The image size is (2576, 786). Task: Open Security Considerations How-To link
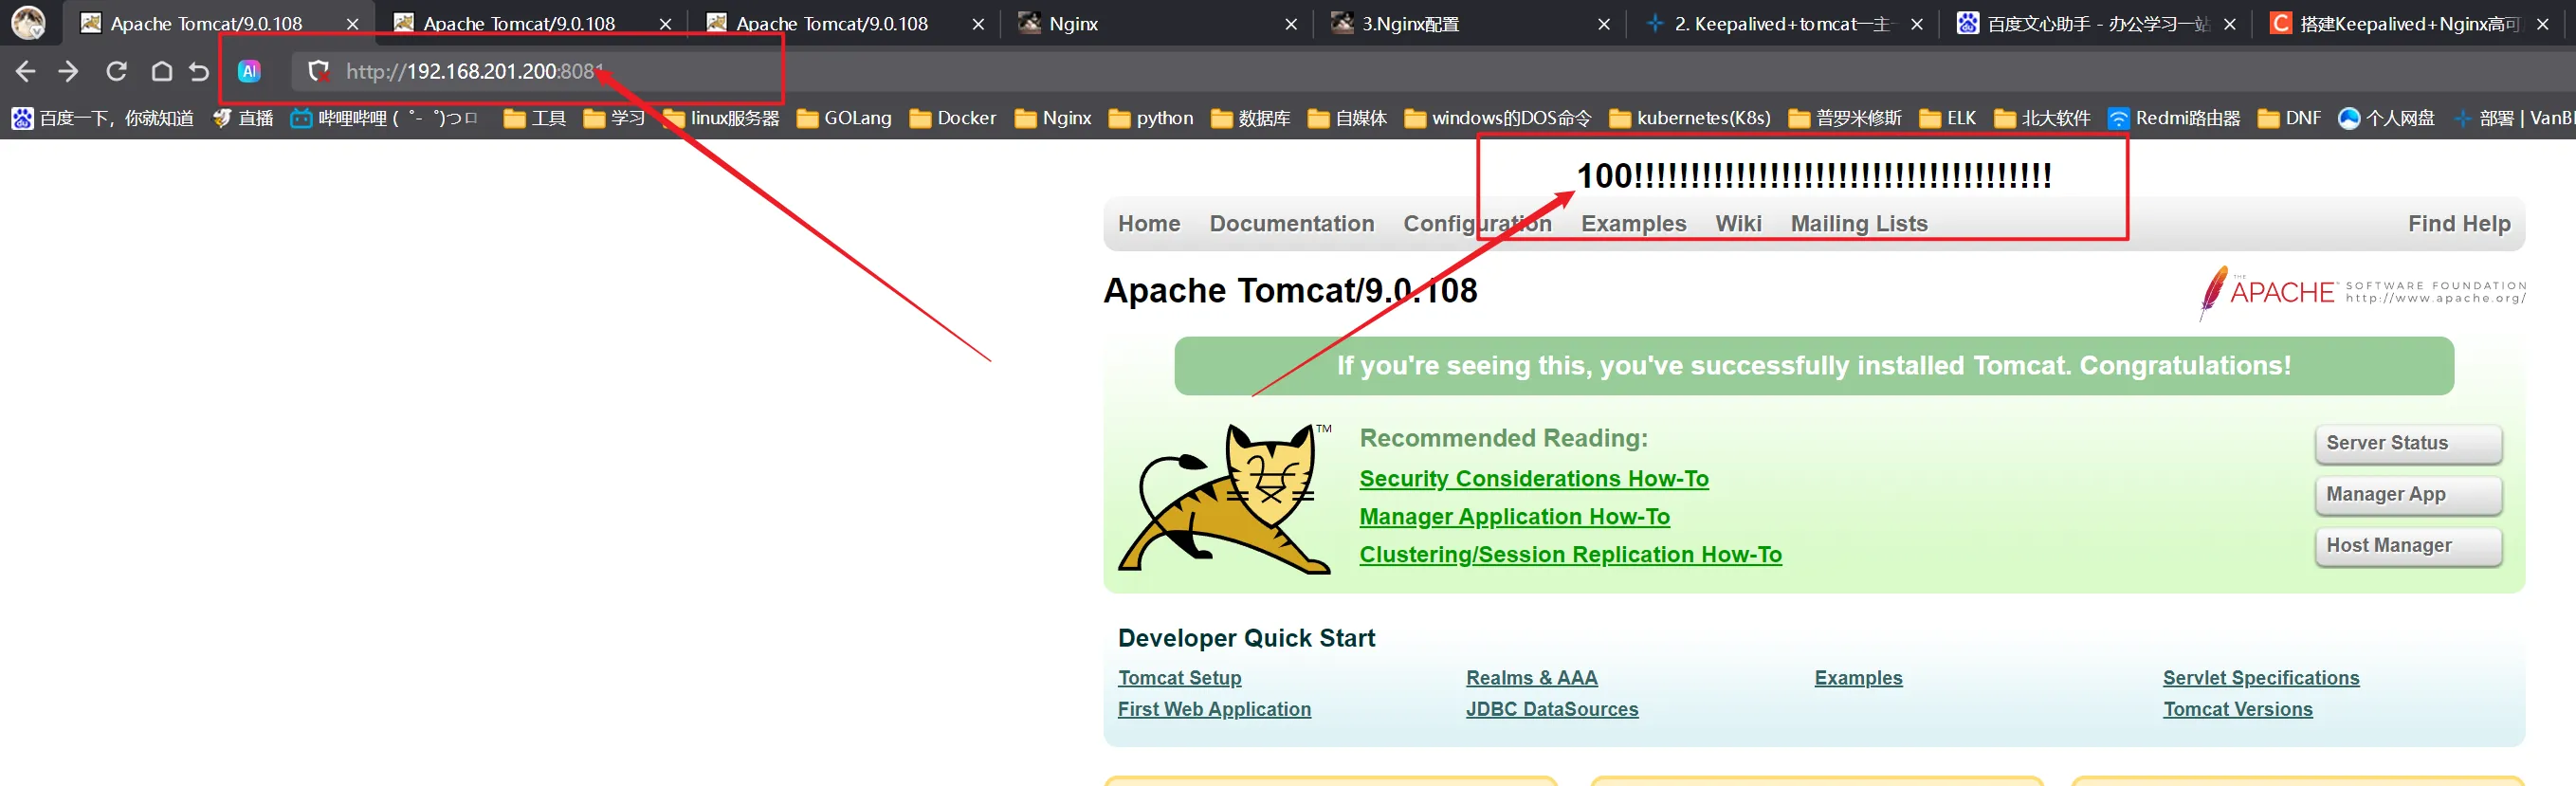pos(1533,479)
